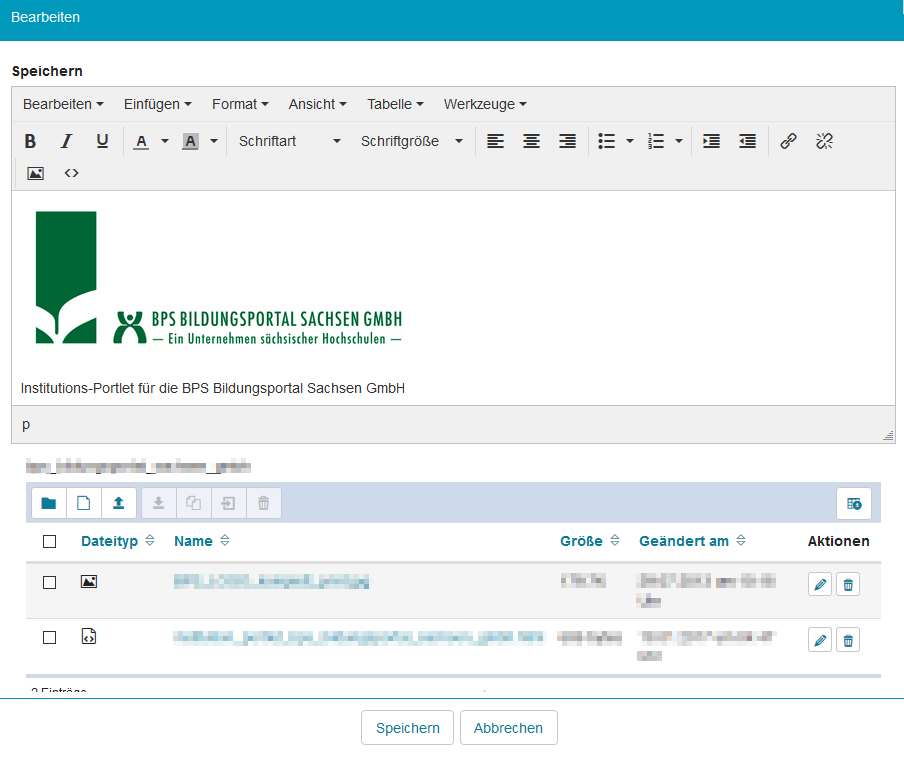Check the checkbox of the second file row

click(x=49, y=639)
